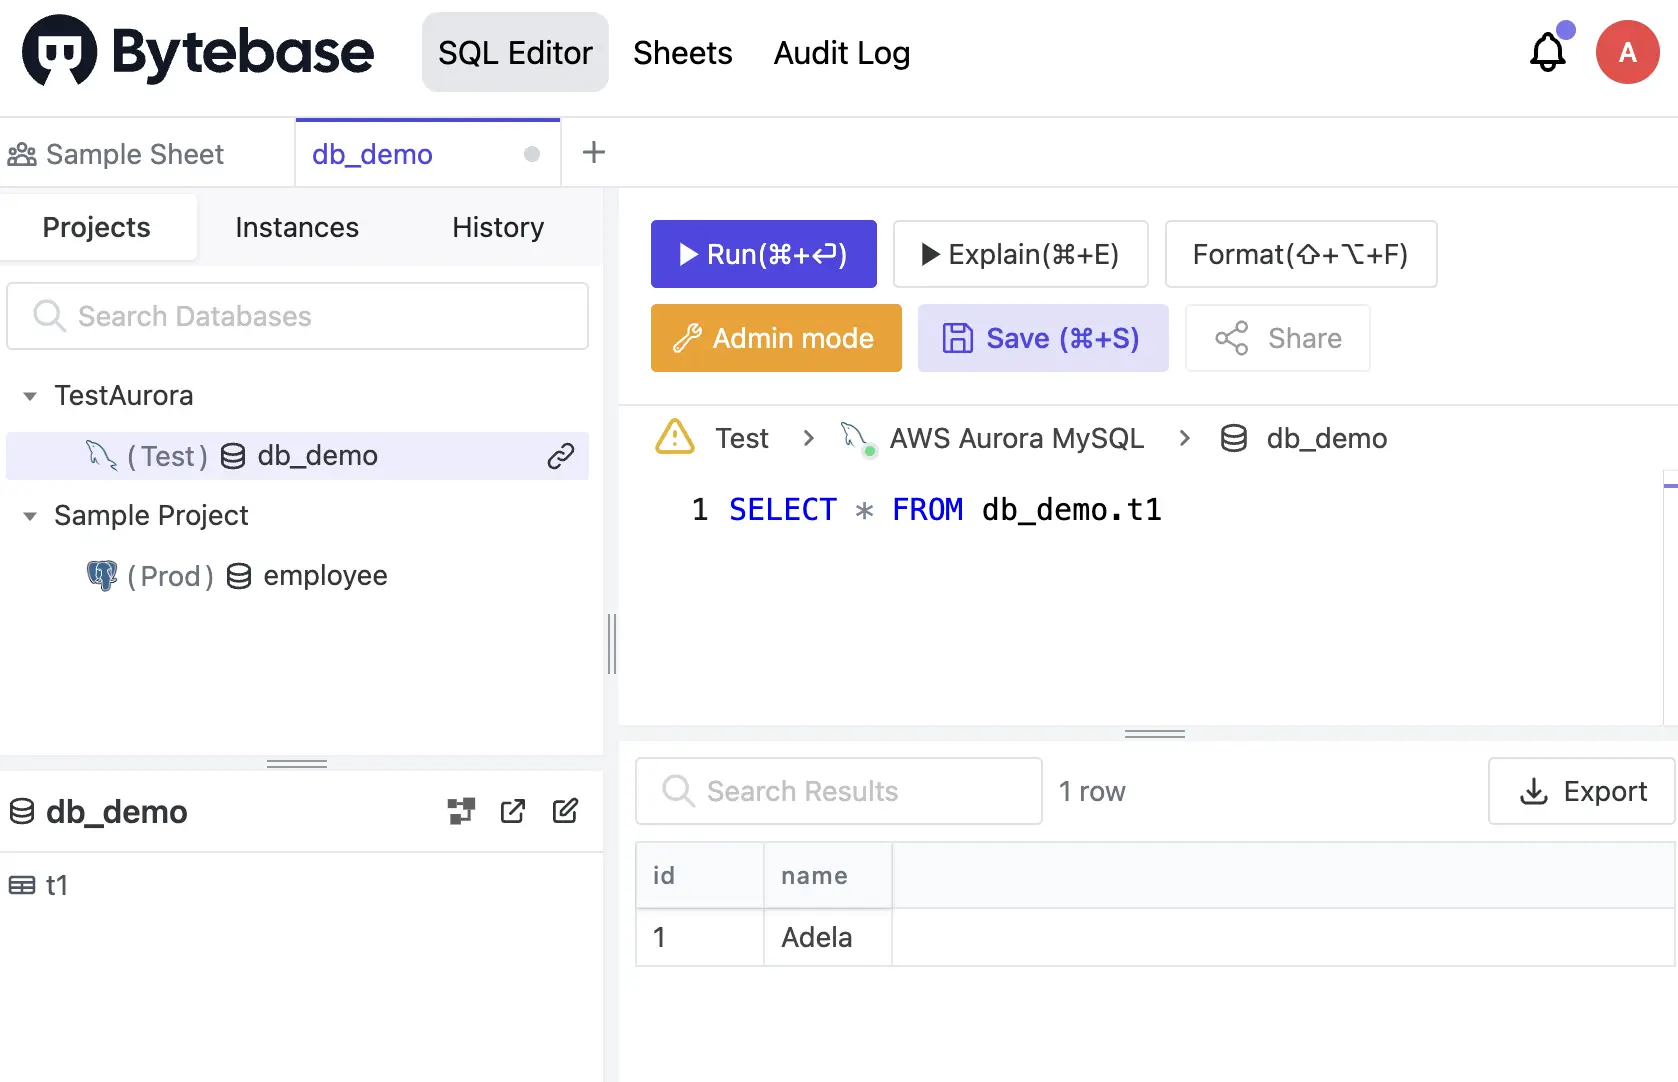Click the MySQL dolphin icon in breadcrumb
Image resolution: width=1678 pixels, height=1082 pixels.
click(x=858, y=438)
